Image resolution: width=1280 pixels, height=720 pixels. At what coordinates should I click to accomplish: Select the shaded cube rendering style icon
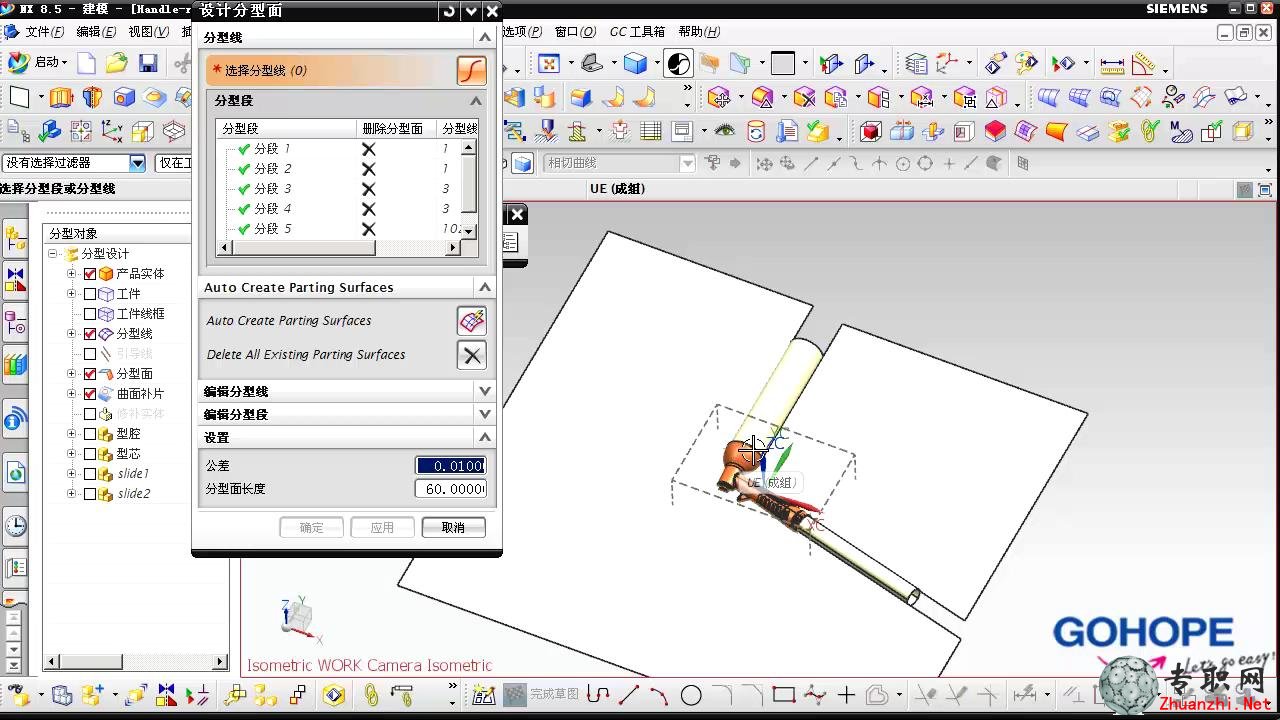pyautogui.click(x=635, y=63)
